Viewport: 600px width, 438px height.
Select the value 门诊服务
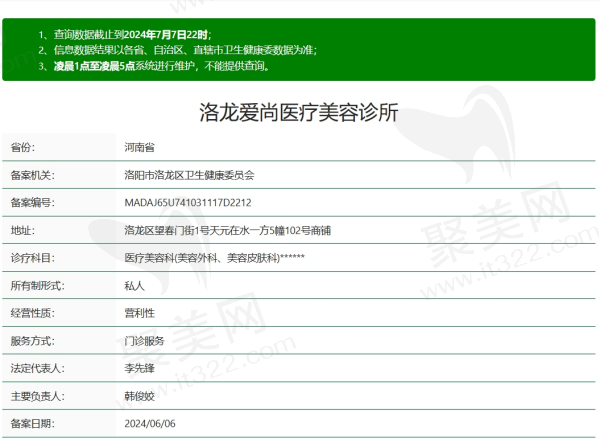(x=144, y=341)
